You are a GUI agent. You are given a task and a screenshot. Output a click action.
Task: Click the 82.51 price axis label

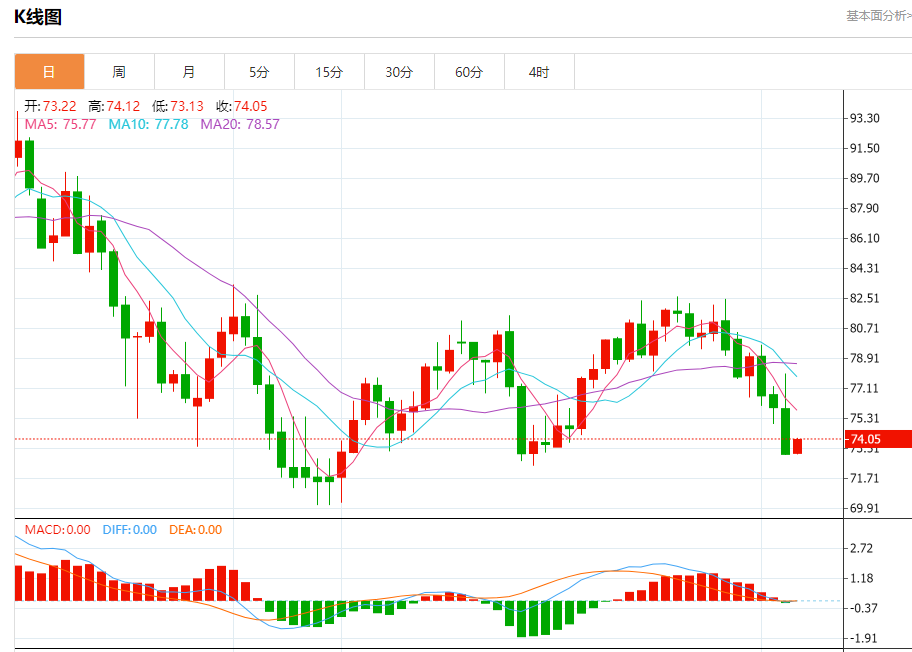[x=864, y=298]
